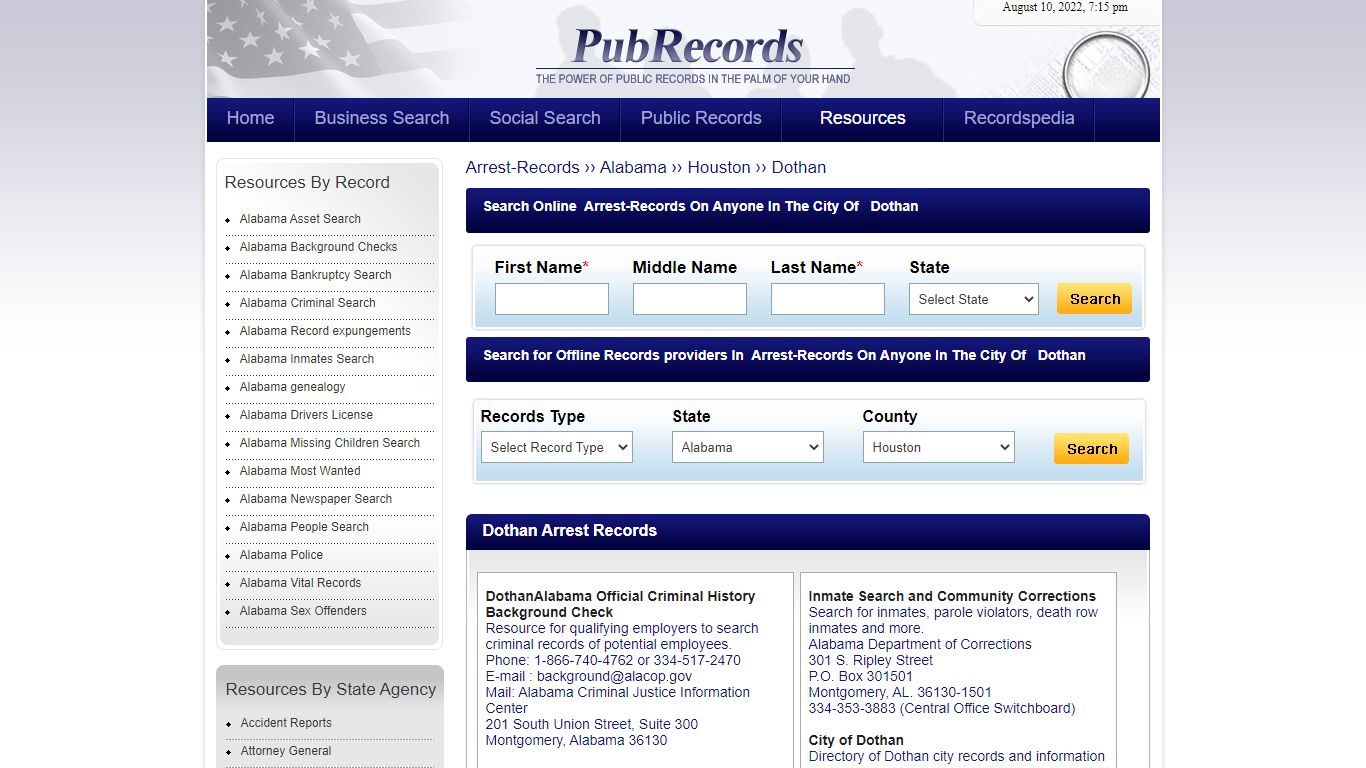Click the City of Dothan heading
1366x768 pixels.
click(856, 740)
